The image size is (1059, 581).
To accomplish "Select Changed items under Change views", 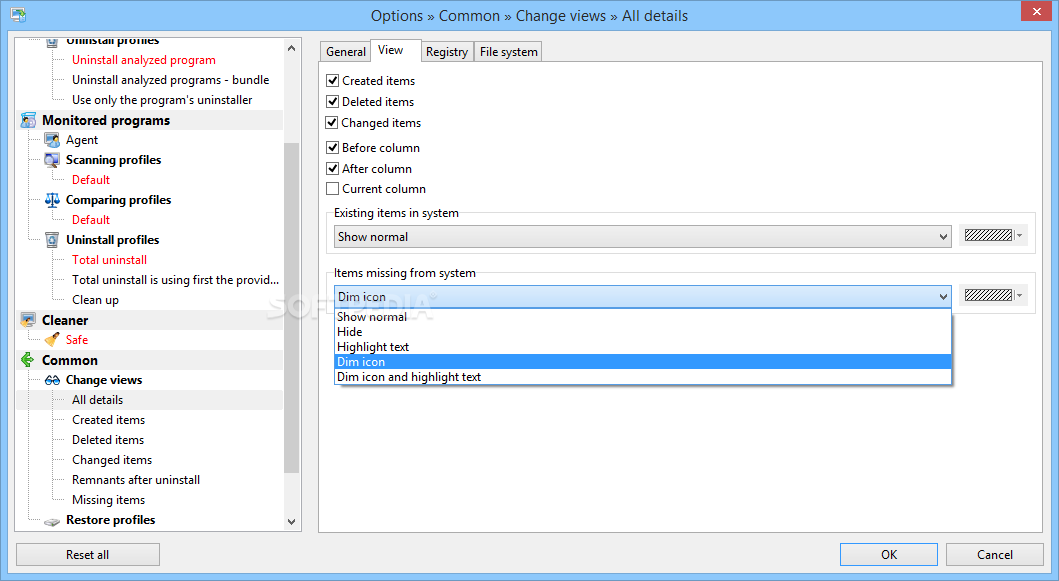I will point(112,460).
